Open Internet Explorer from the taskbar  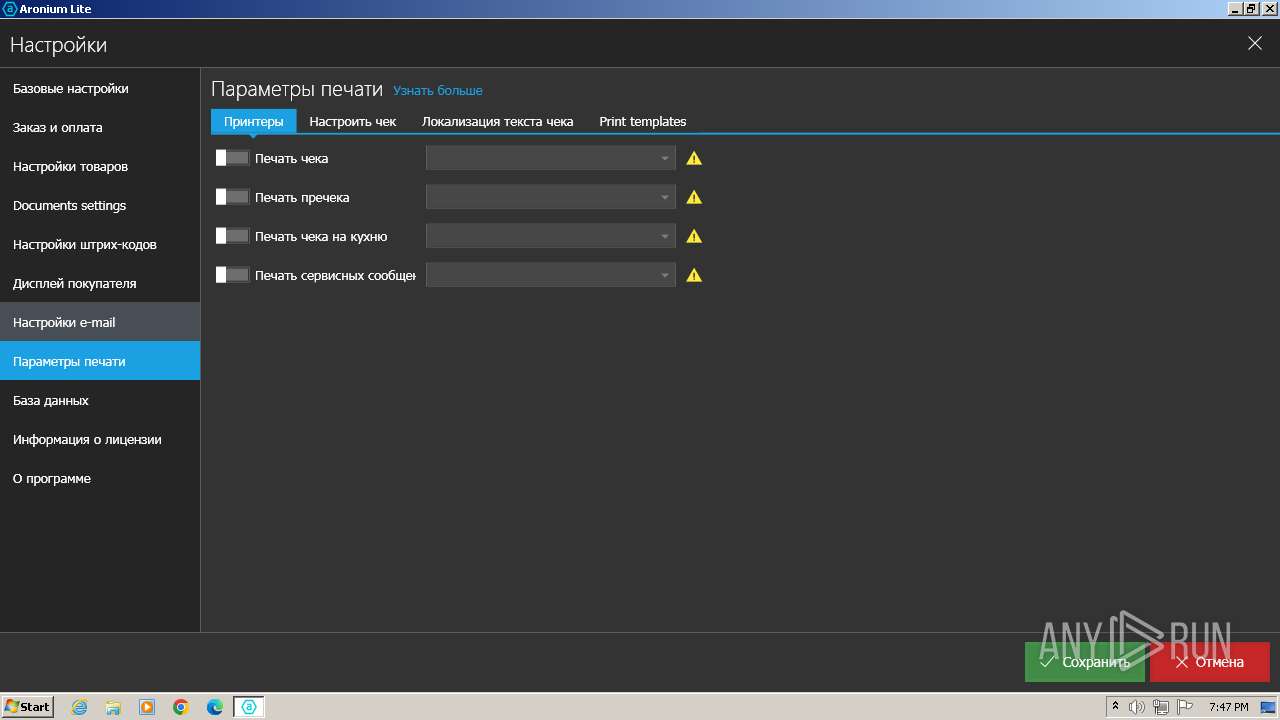[x=79, y=707]
